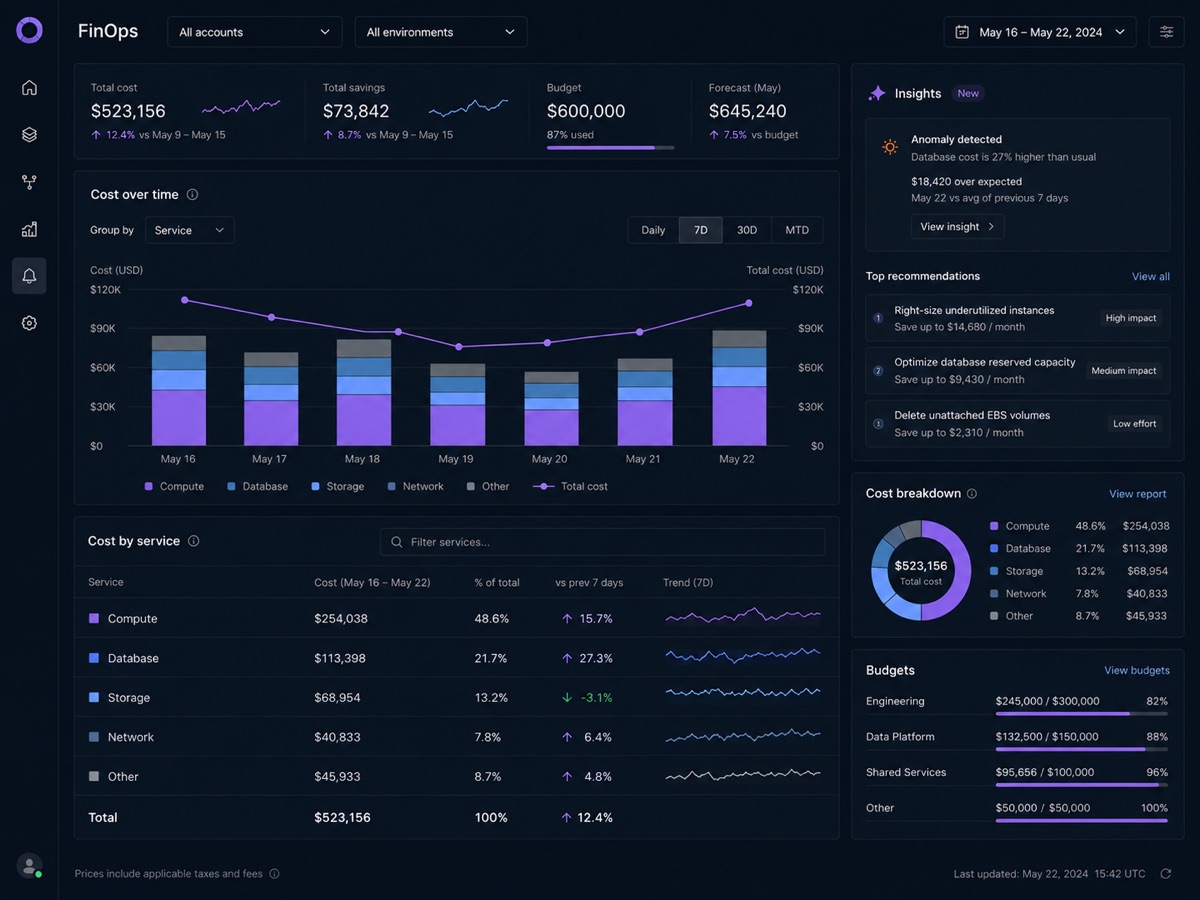Viewport: 1200px width, 900px height.
Task: Click the number 1 recommendation badge icon
Action: [878, 318]
